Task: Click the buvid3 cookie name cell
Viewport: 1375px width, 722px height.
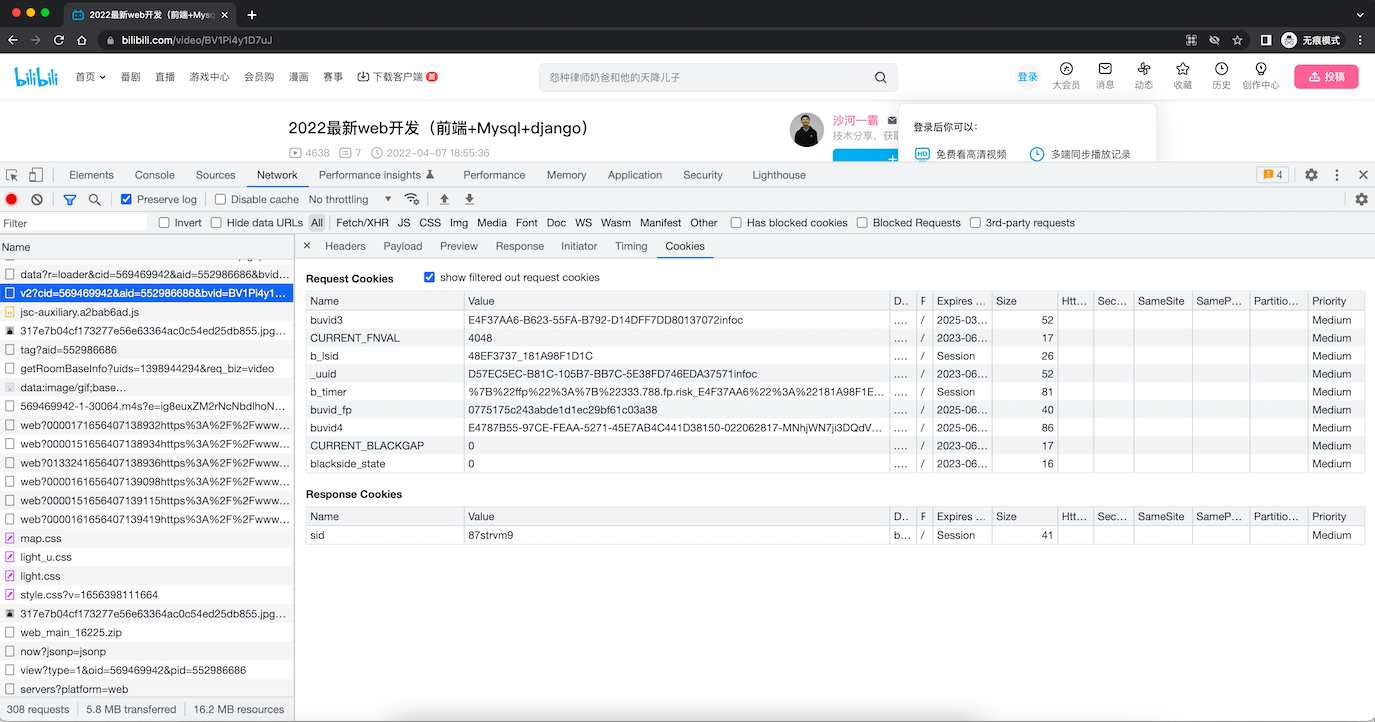Action: [386, 320]
